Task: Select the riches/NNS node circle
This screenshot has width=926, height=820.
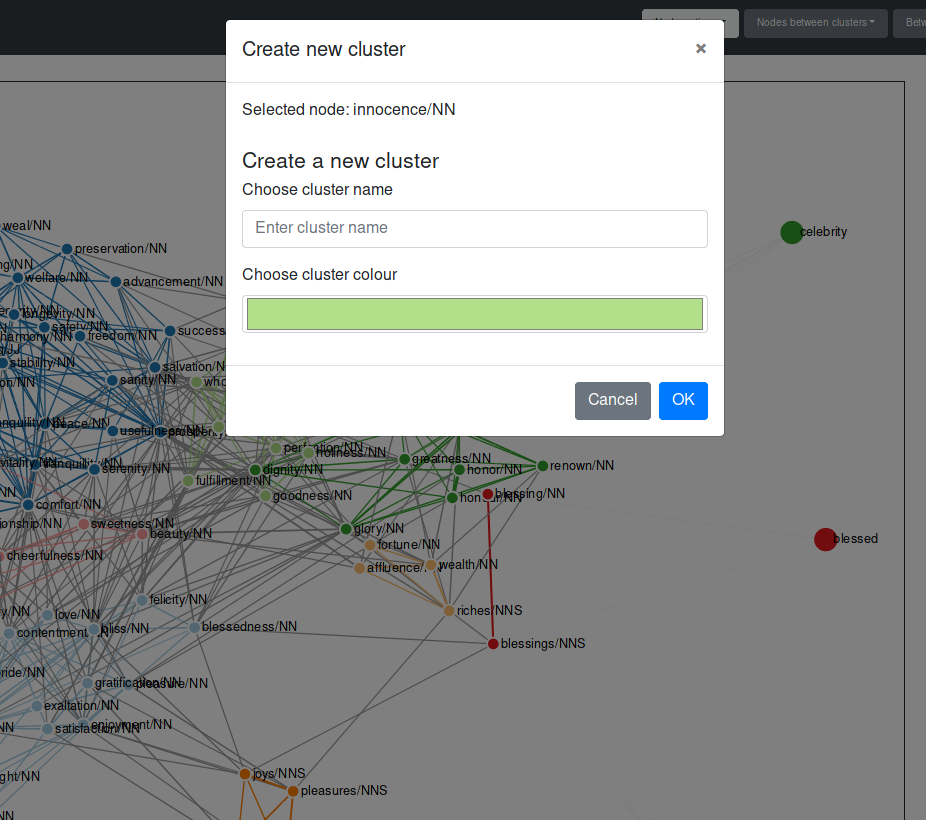Action: pos(448,610)
